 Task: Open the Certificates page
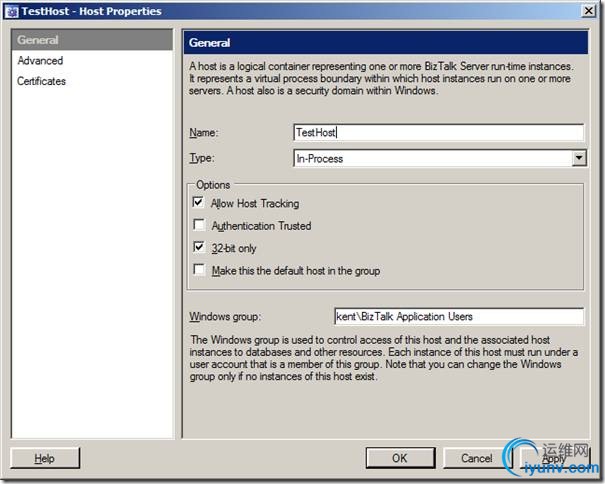[41, 81]
